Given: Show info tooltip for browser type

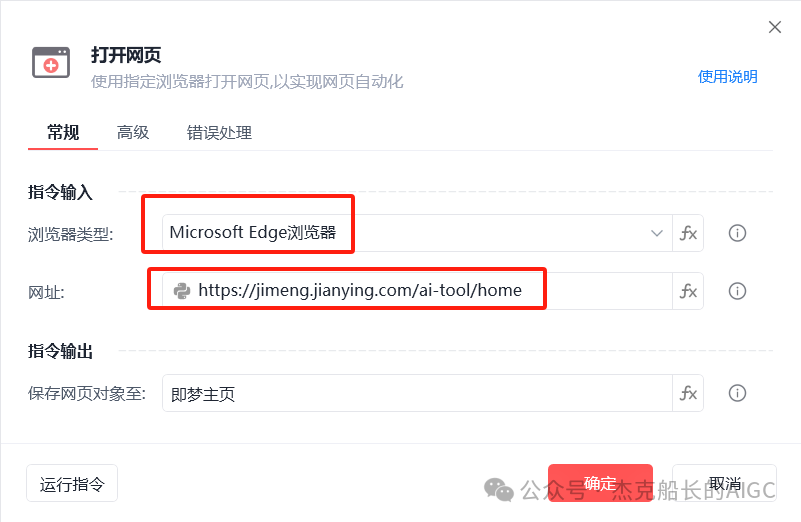Looking at the screenshot, I should 737,233.
